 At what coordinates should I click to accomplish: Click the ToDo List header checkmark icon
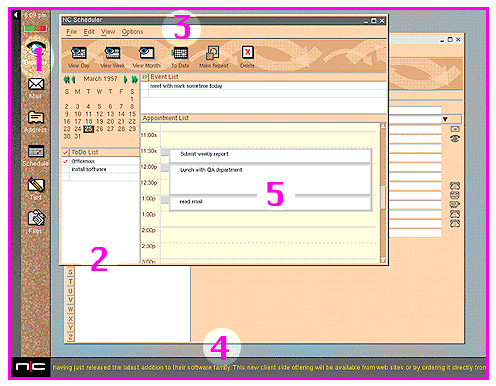click(x=65, y=152)
